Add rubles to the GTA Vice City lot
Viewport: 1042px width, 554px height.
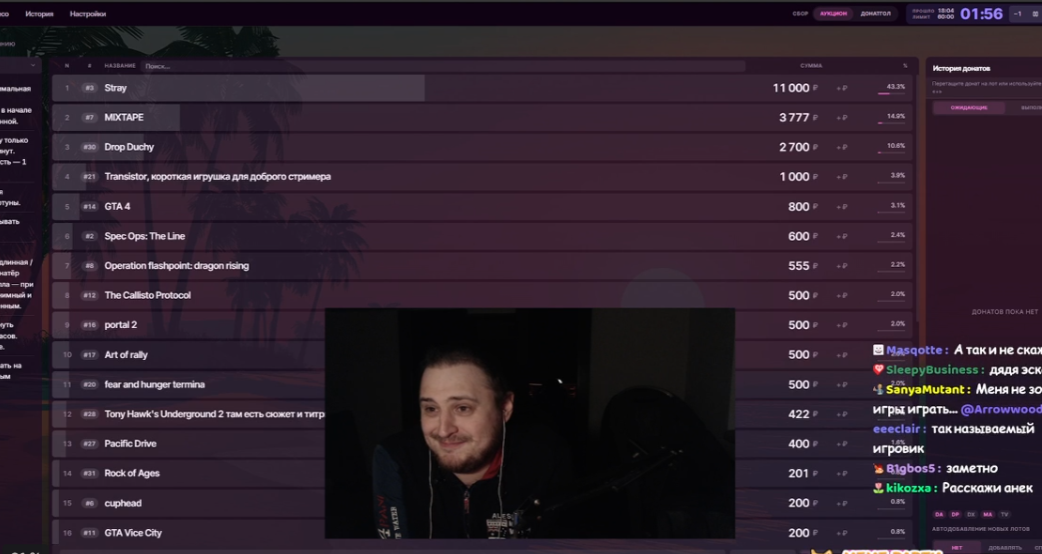pyautogui.click(x=842, y=533)
